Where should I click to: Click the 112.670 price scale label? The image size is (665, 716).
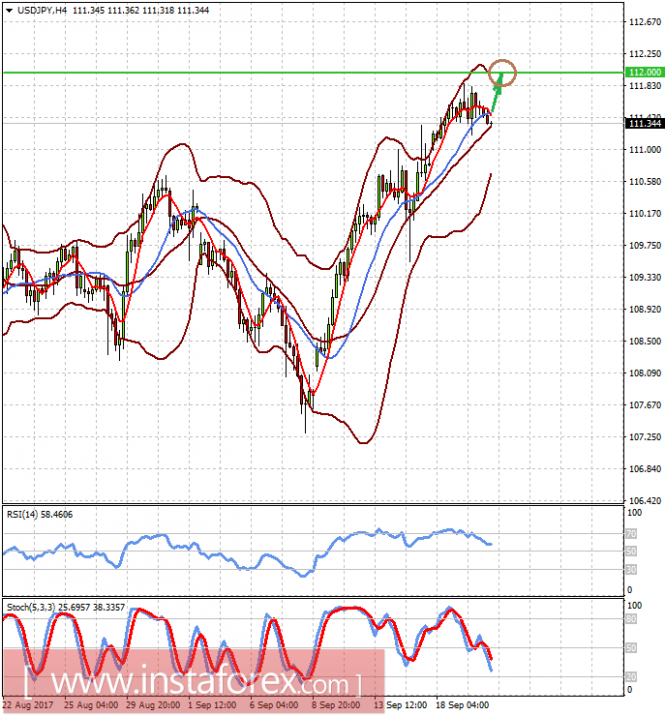pos(644,22)
